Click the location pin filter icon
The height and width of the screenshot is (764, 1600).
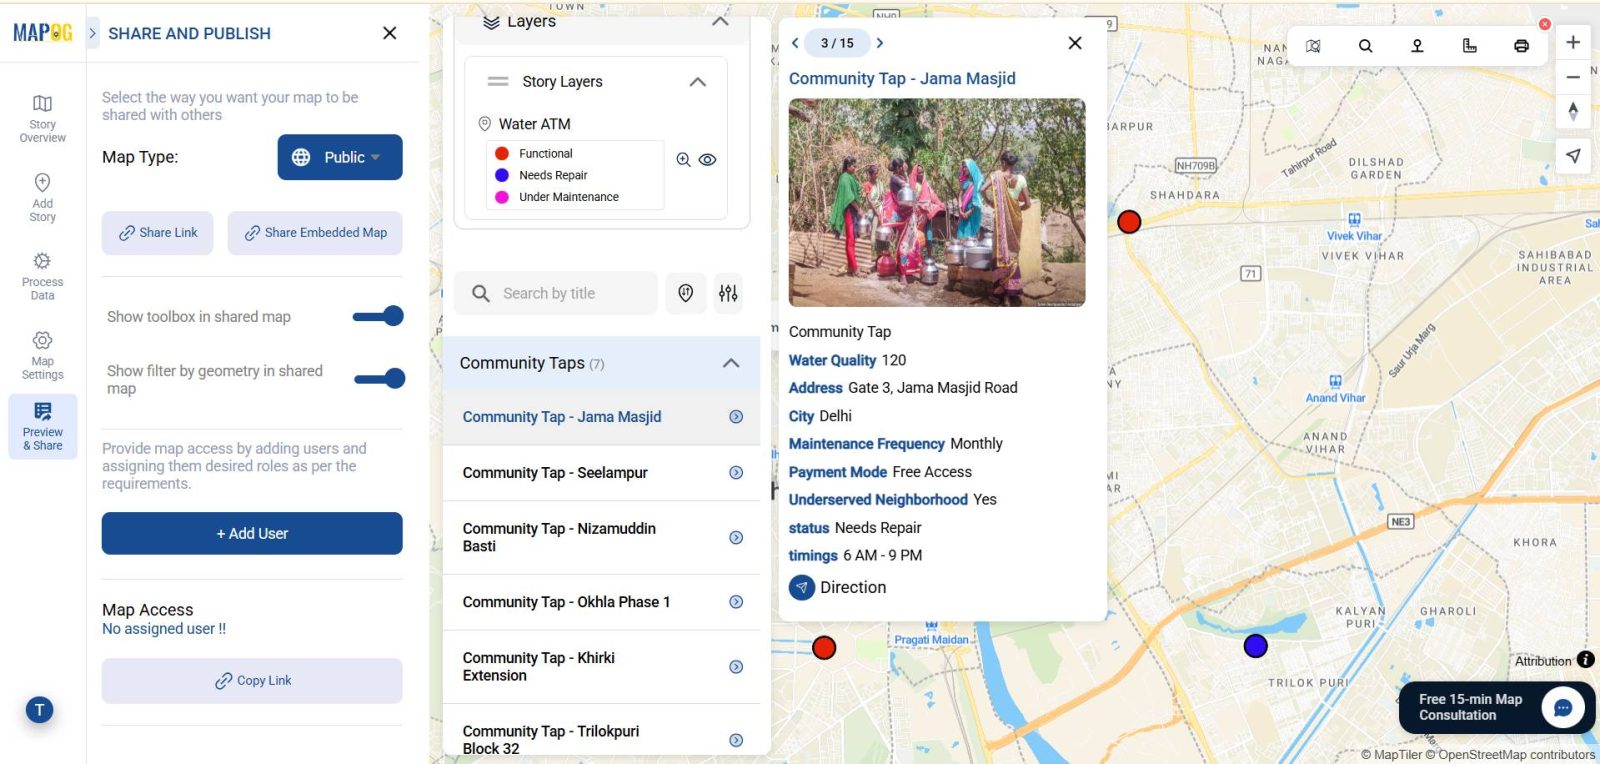point(686,293)
